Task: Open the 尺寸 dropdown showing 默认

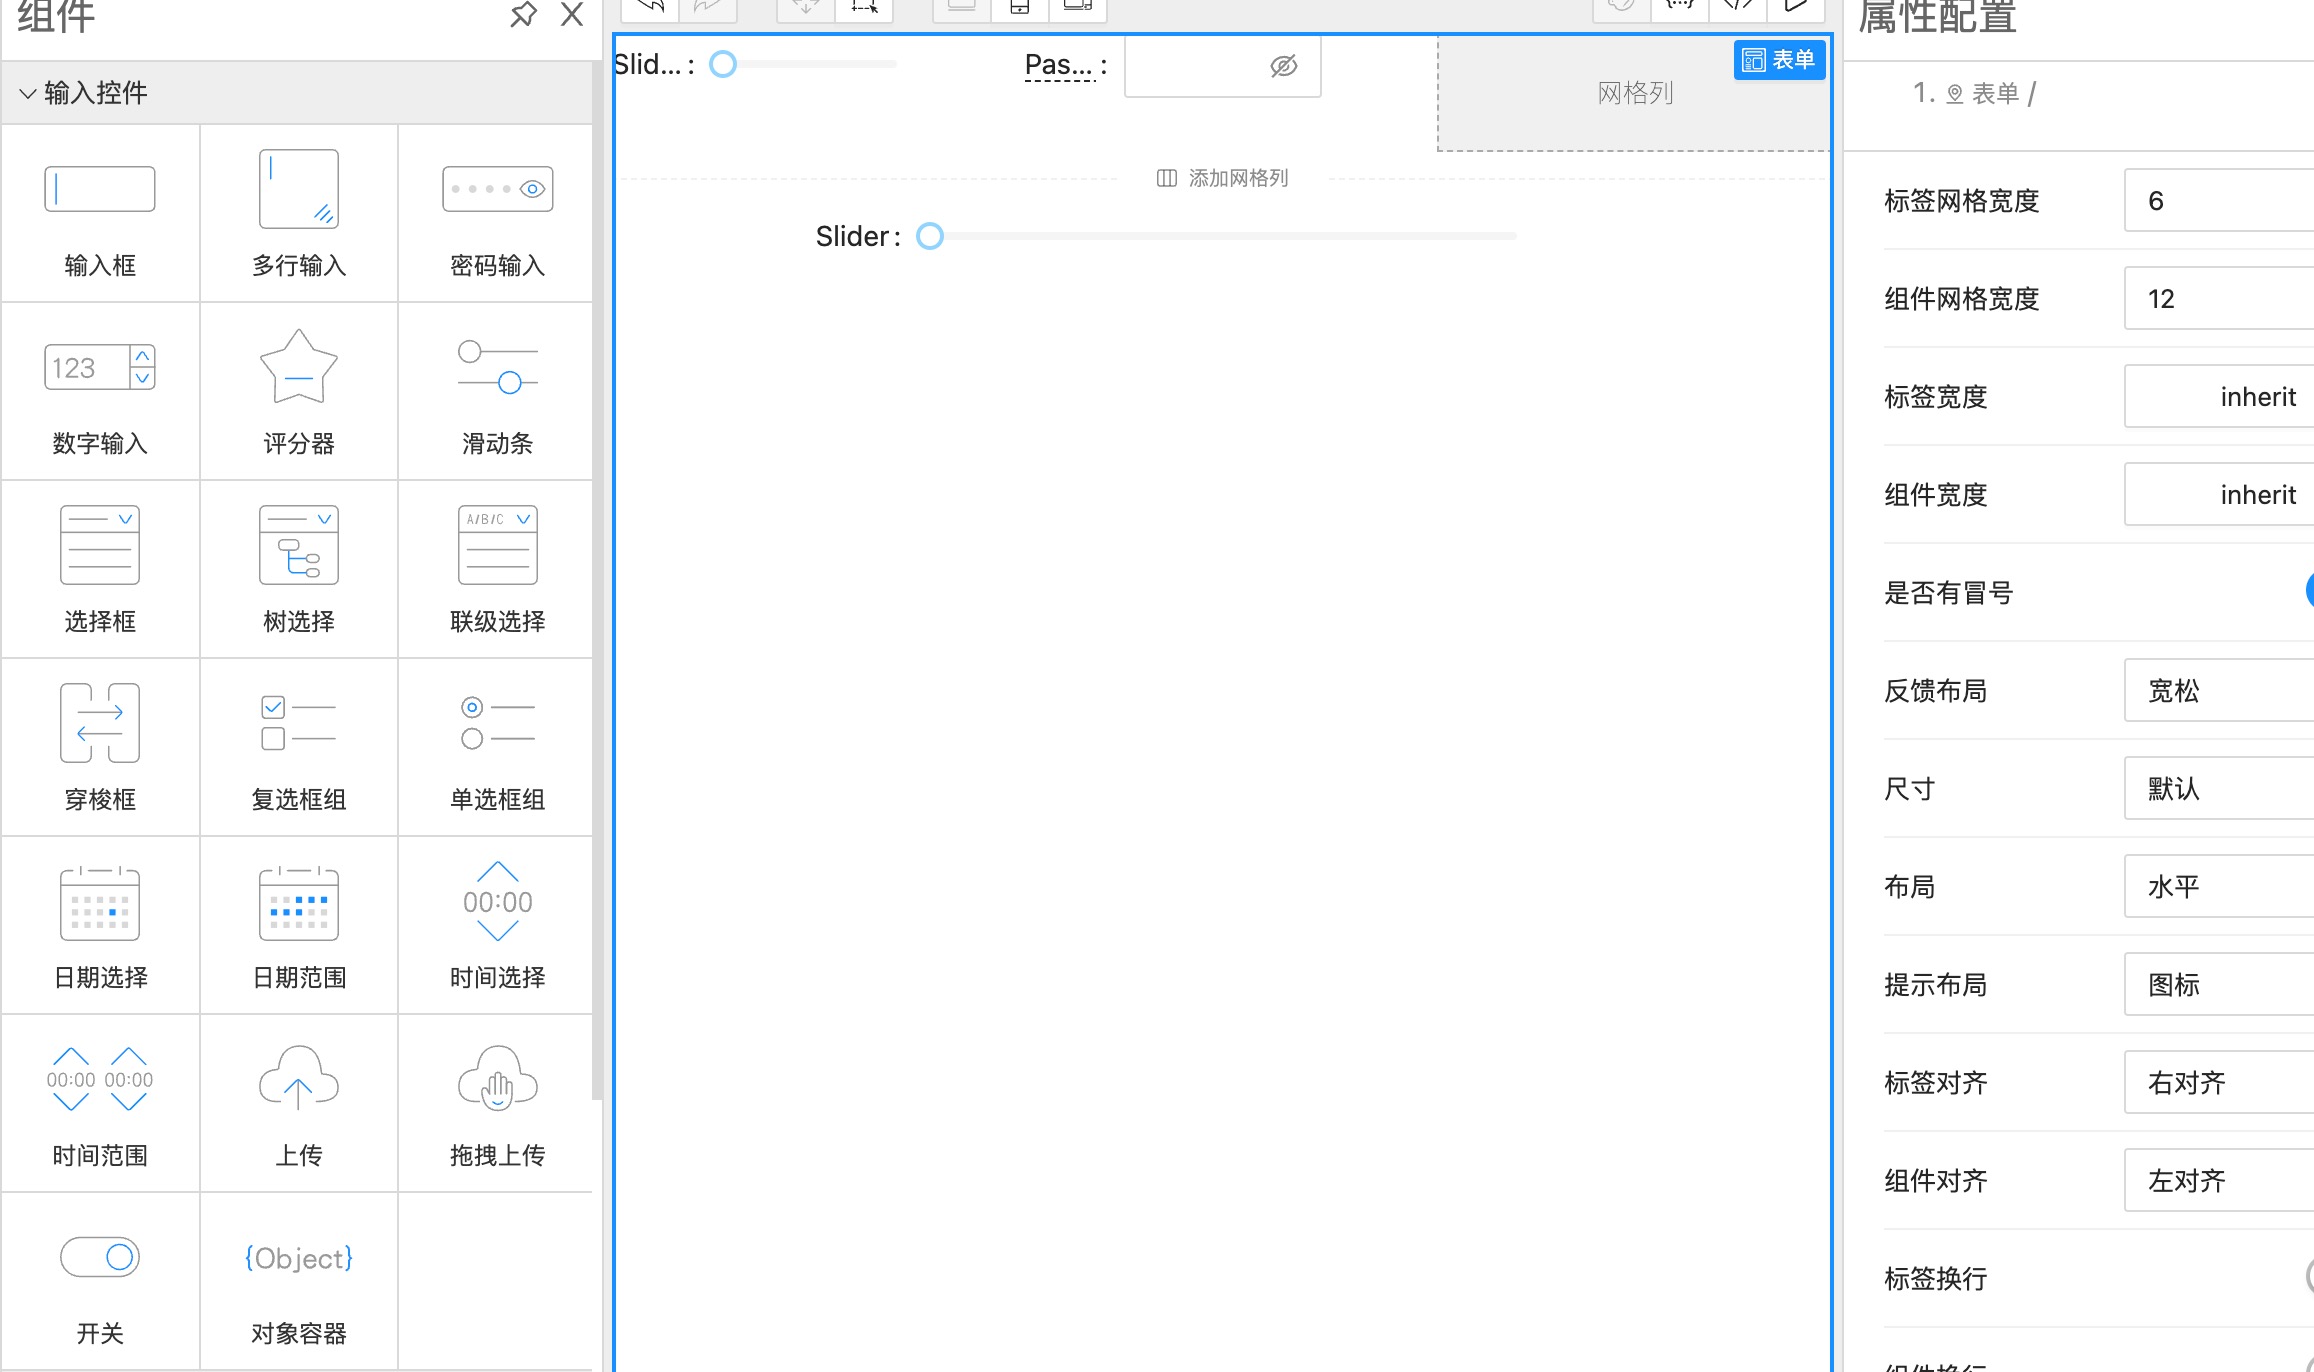Action: click(x=2219, y=789)
